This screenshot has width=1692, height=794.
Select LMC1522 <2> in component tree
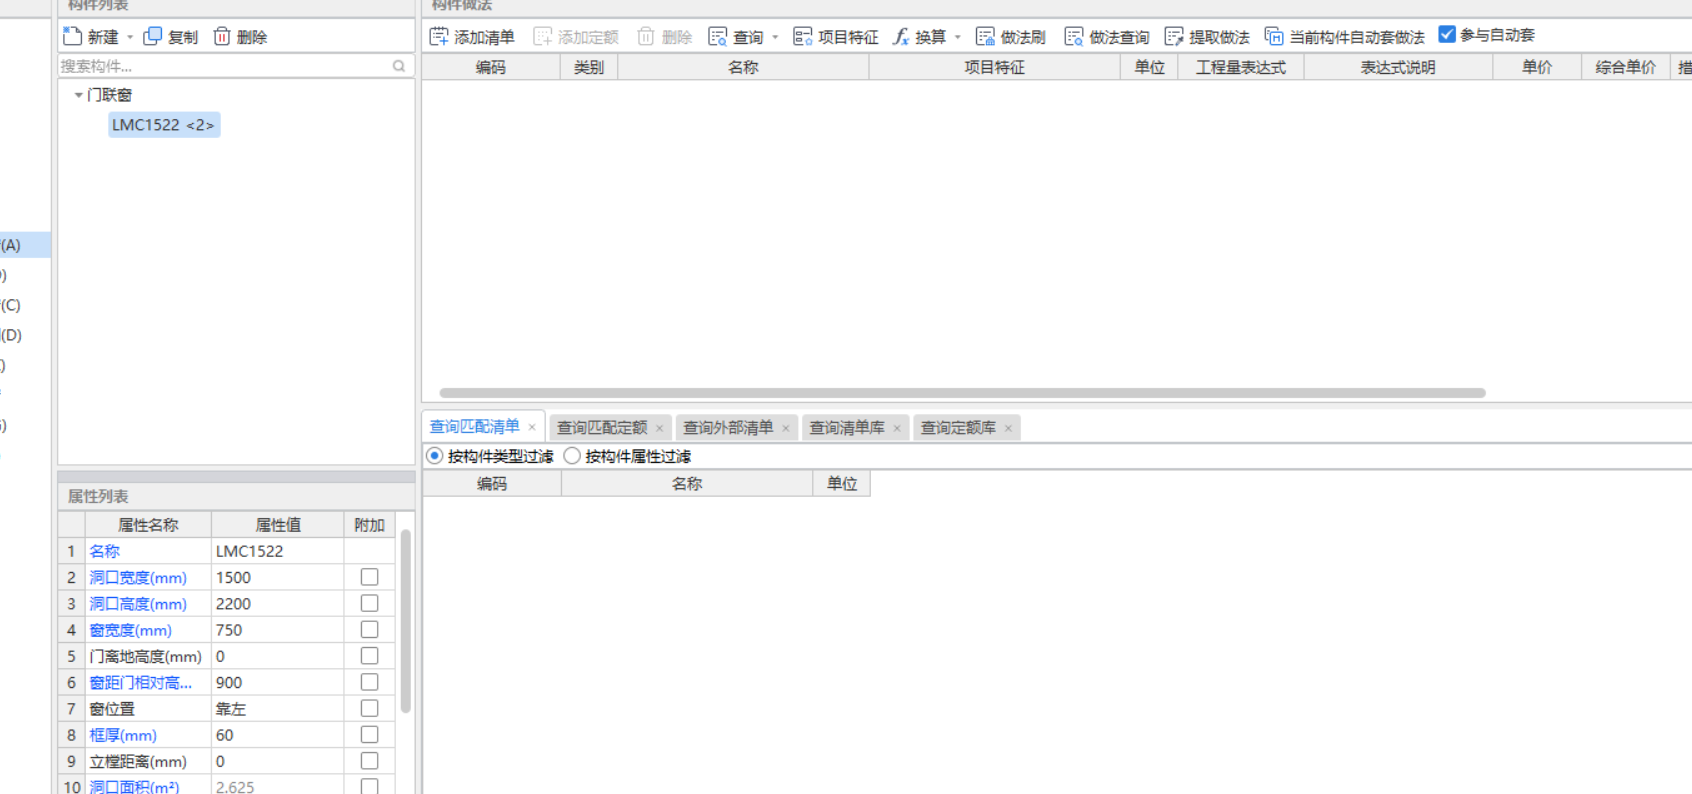coord(163,125)
